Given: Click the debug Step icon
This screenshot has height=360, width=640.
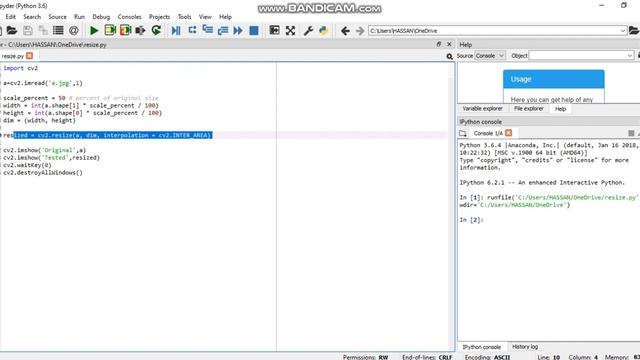Looking at the screenshot, I should (192, 31).
